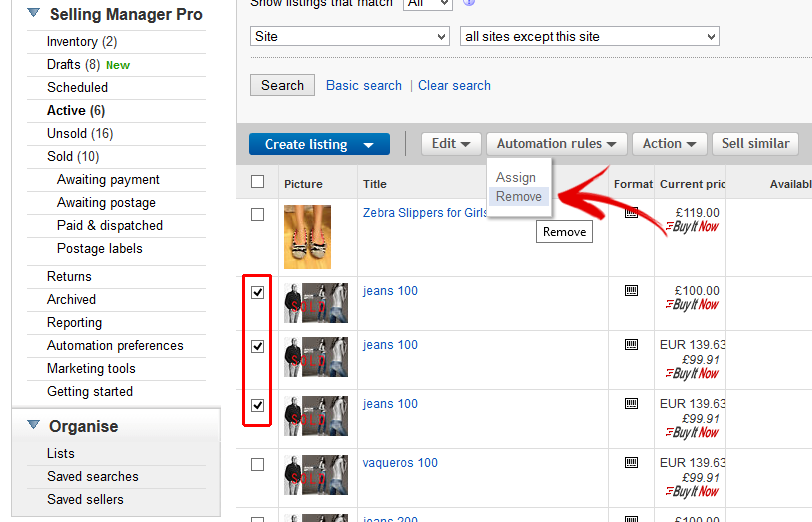This screenshot has height=522, width=812.
Task: Choose Assign in Automation rules menu
Action: point(516,177)
